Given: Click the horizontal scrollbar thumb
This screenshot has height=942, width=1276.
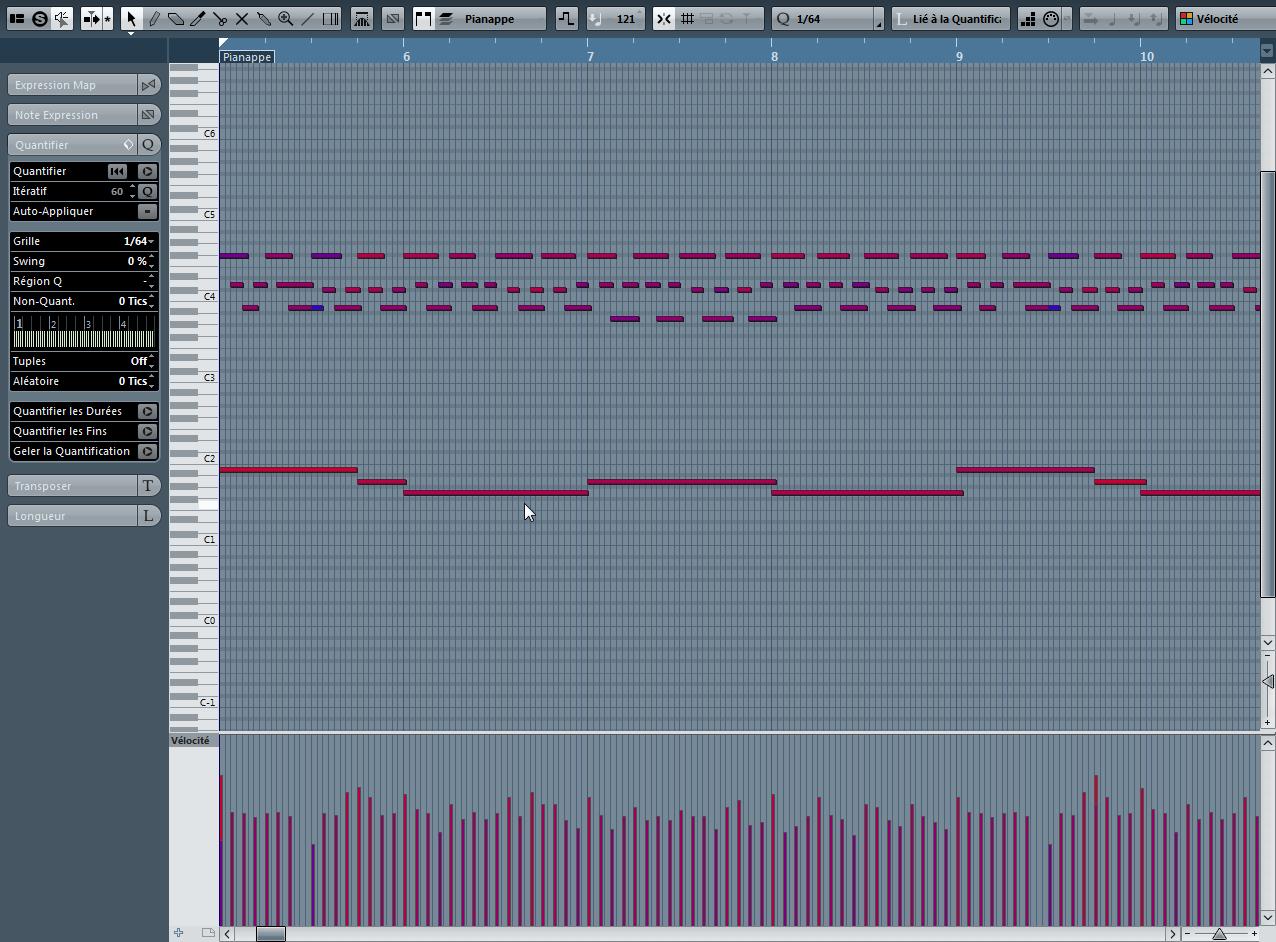Looking at the screenshot, I should 270,934.
